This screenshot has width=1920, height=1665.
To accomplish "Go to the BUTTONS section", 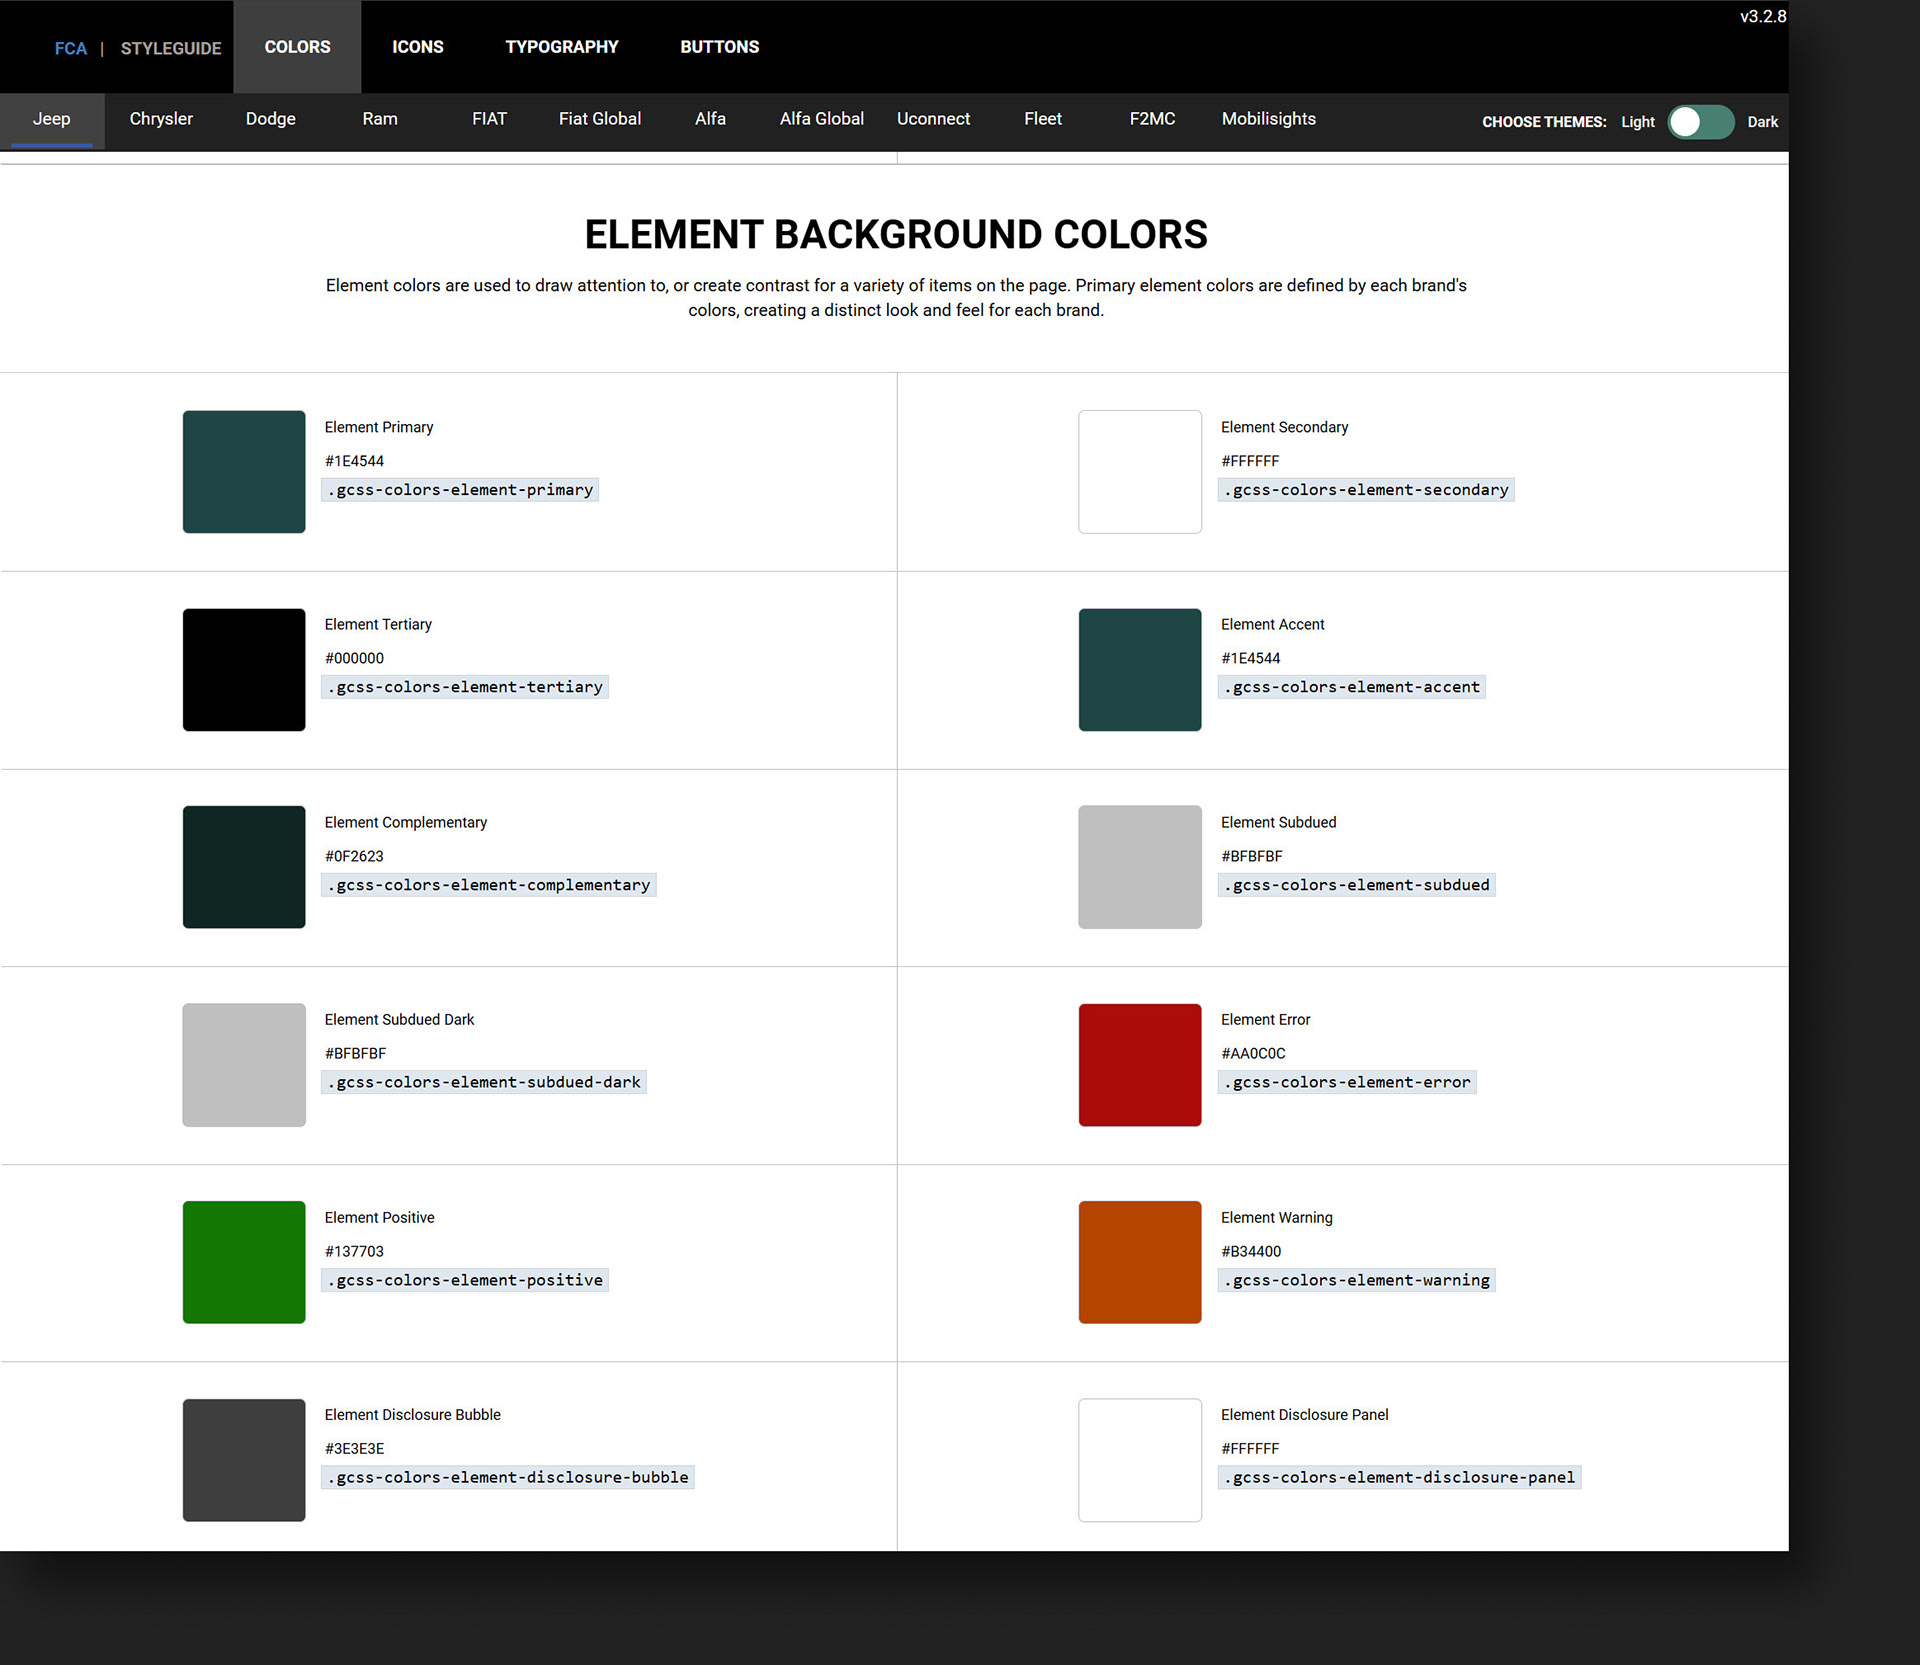I will (x=719, y=47).
